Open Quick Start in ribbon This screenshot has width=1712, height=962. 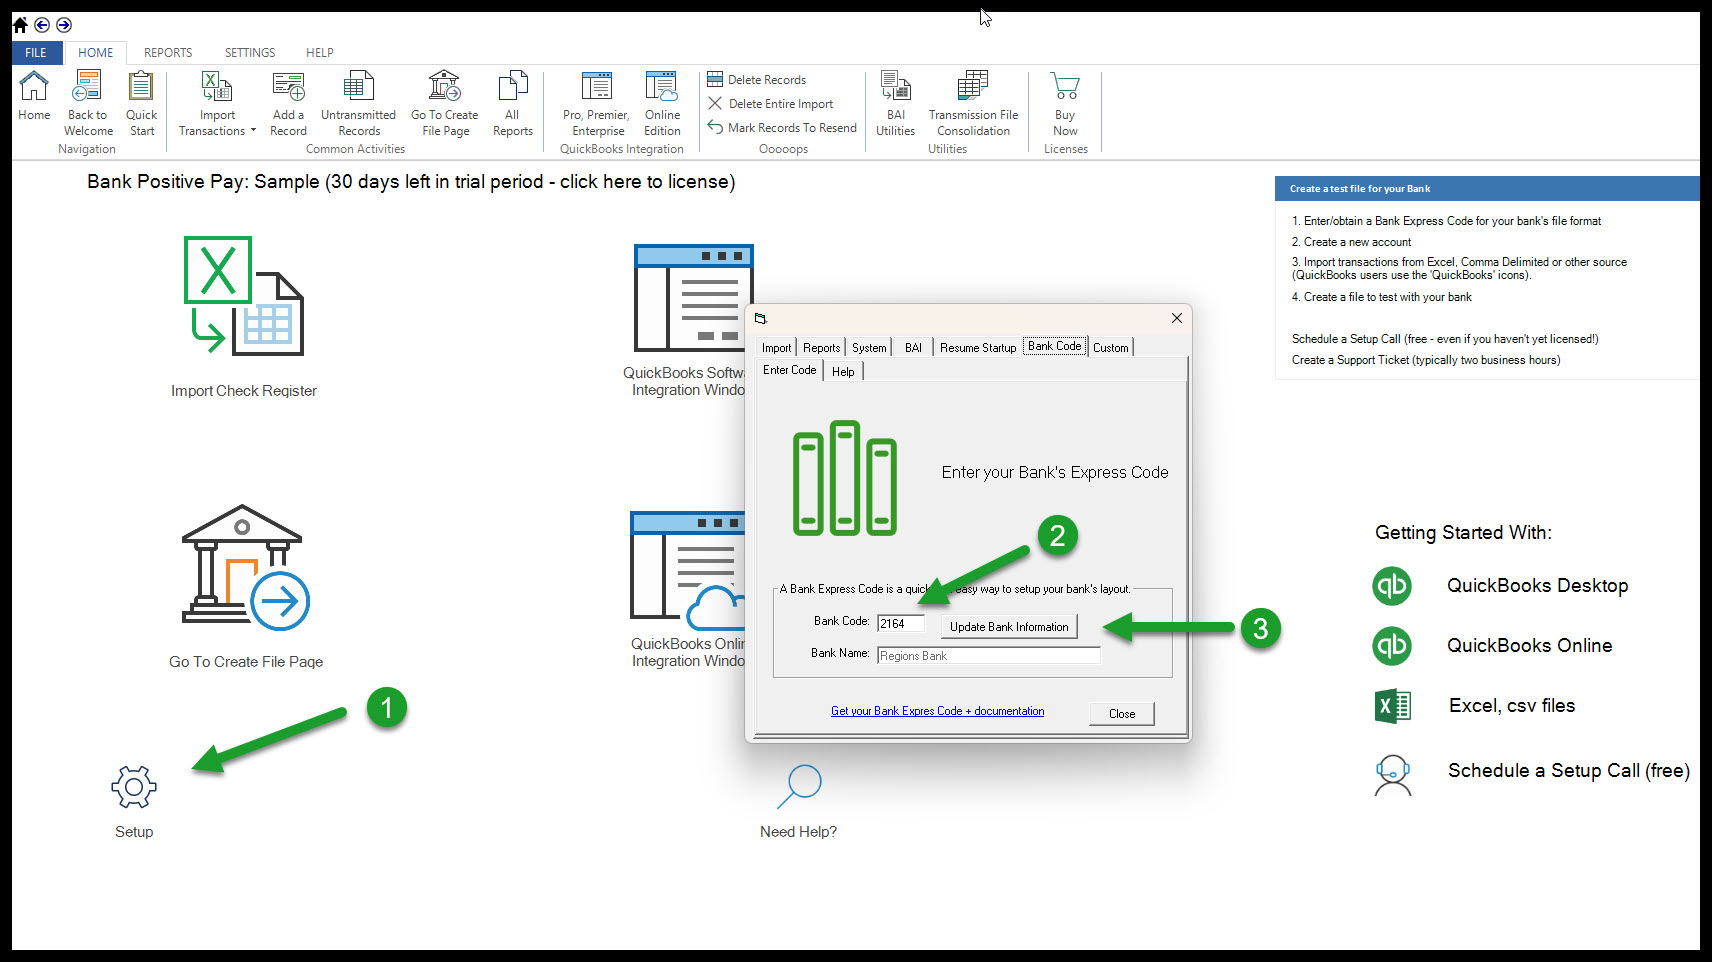tap(141, 104)
